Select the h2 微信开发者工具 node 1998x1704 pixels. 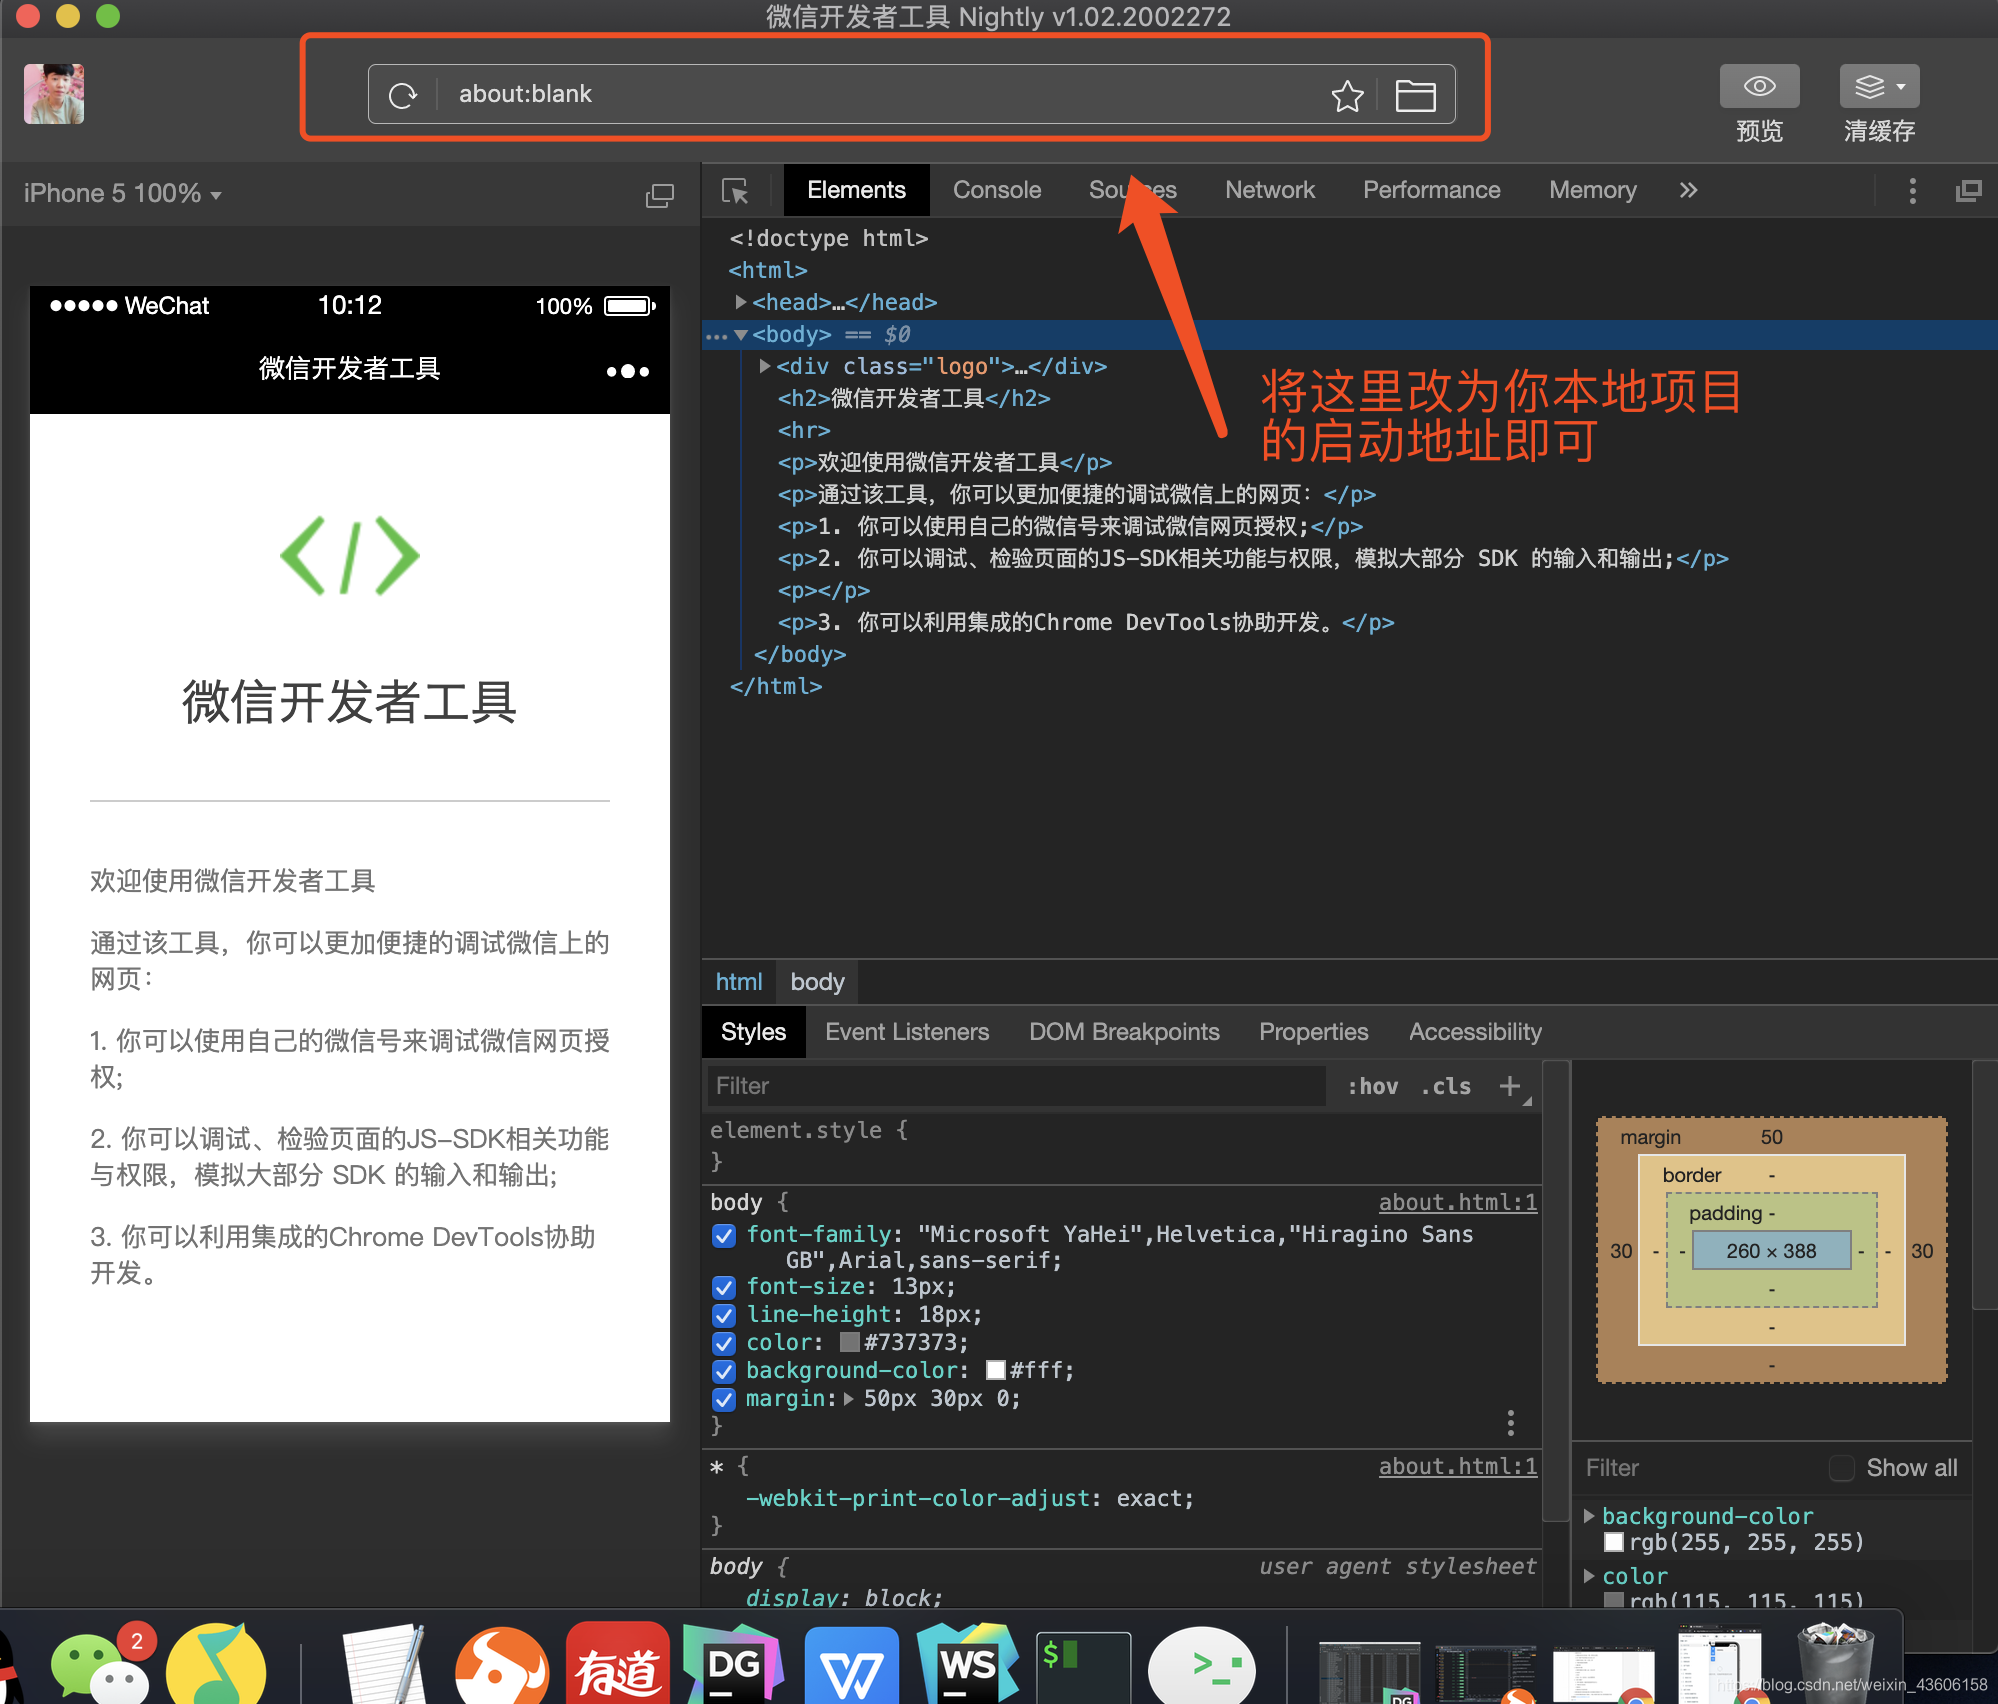[x=914, y=398]
